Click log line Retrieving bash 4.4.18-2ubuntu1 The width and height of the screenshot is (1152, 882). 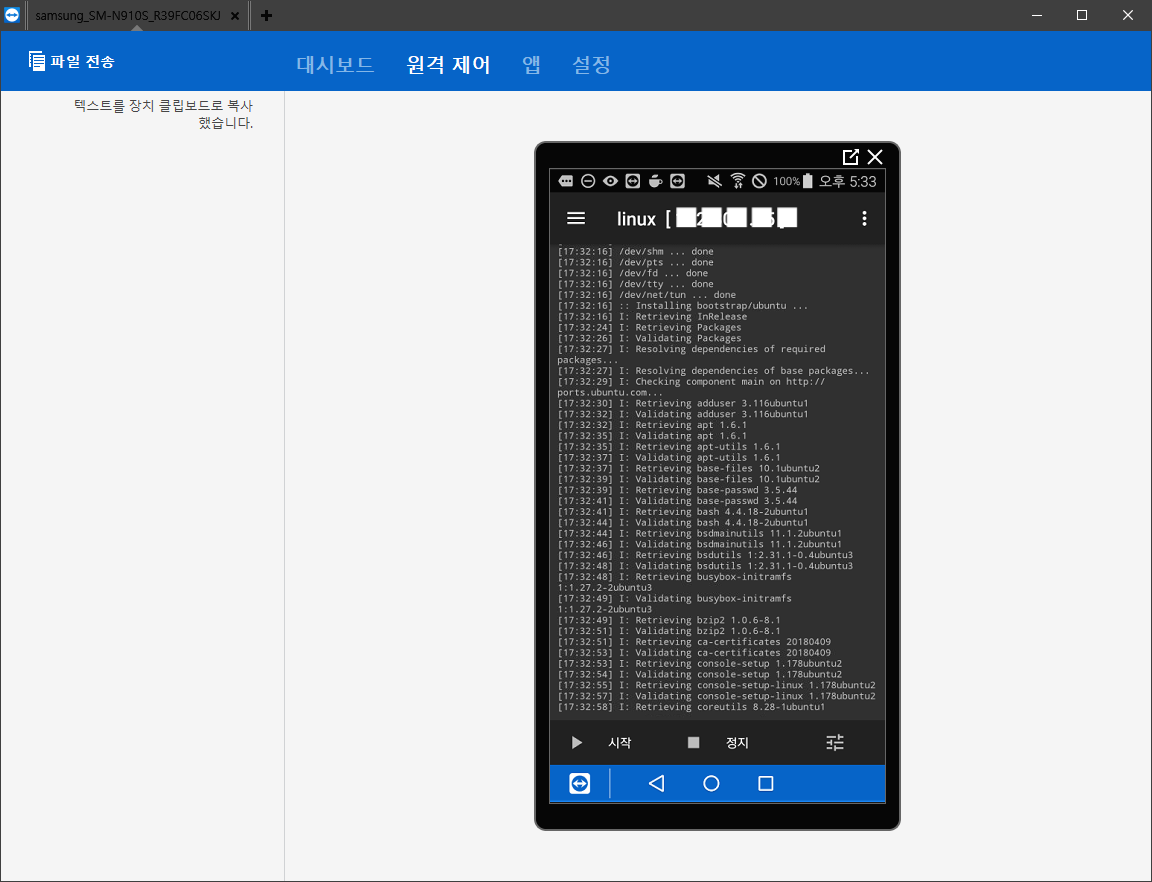tap(683, 512)
